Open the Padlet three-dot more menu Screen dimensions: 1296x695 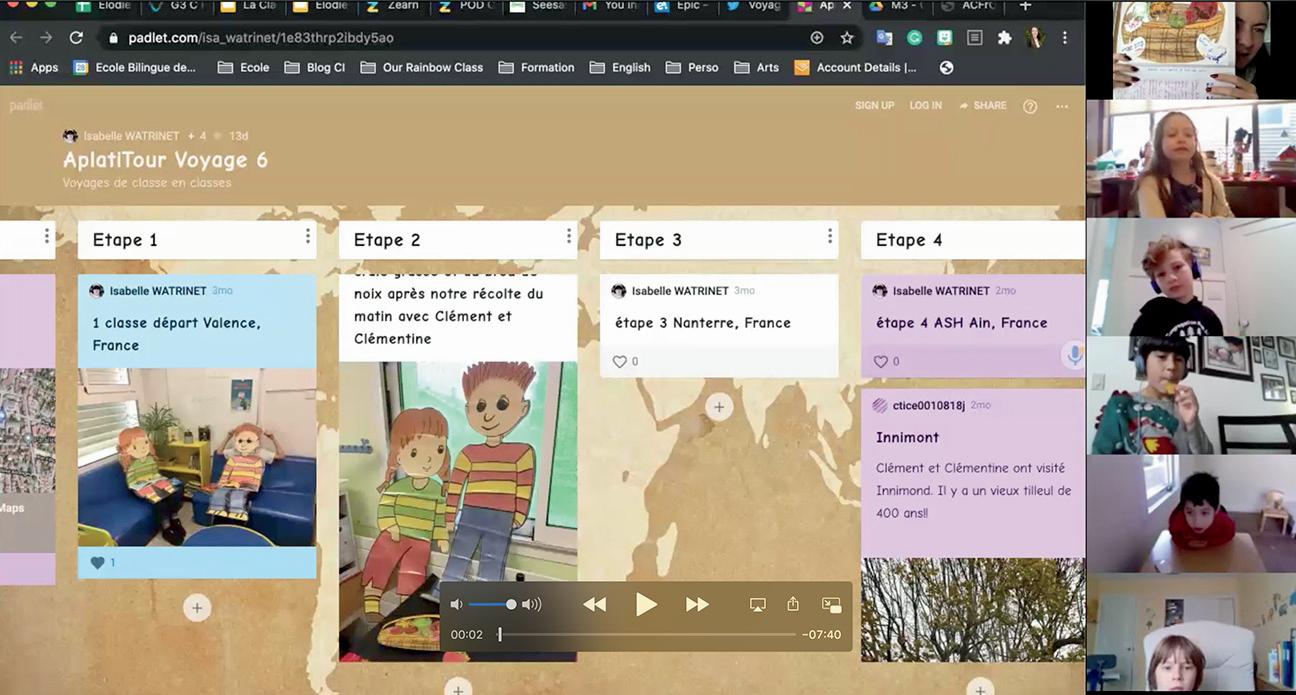1062,106
